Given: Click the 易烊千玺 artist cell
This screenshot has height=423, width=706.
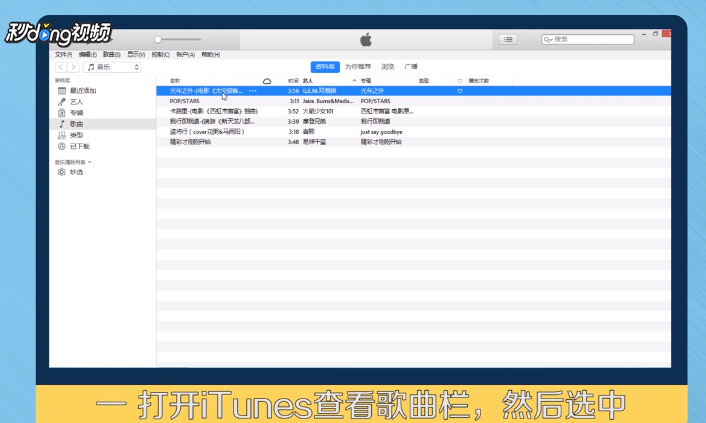Looking at the screenshot, I should pyautogui.click(x=314, y=142).
